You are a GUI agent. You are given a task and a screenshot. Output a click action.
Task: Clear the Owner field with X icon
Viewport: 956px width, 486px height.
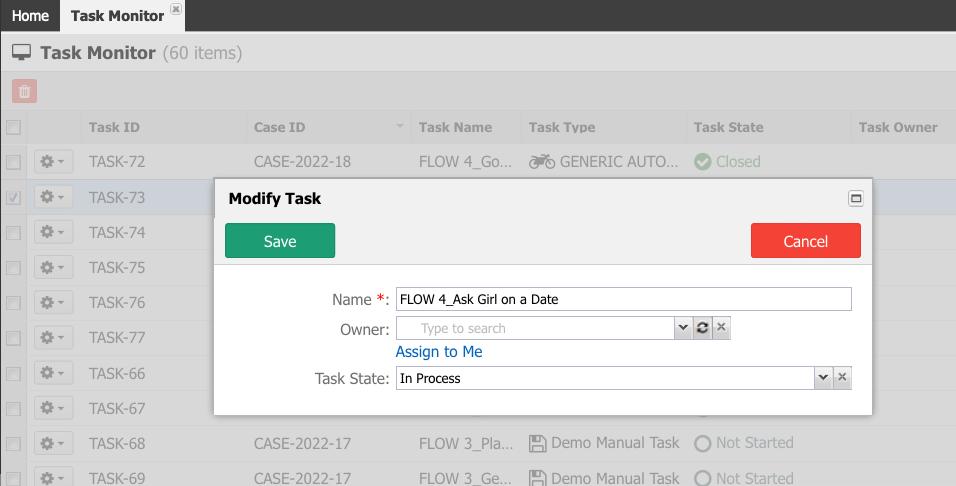pos(721,328)
